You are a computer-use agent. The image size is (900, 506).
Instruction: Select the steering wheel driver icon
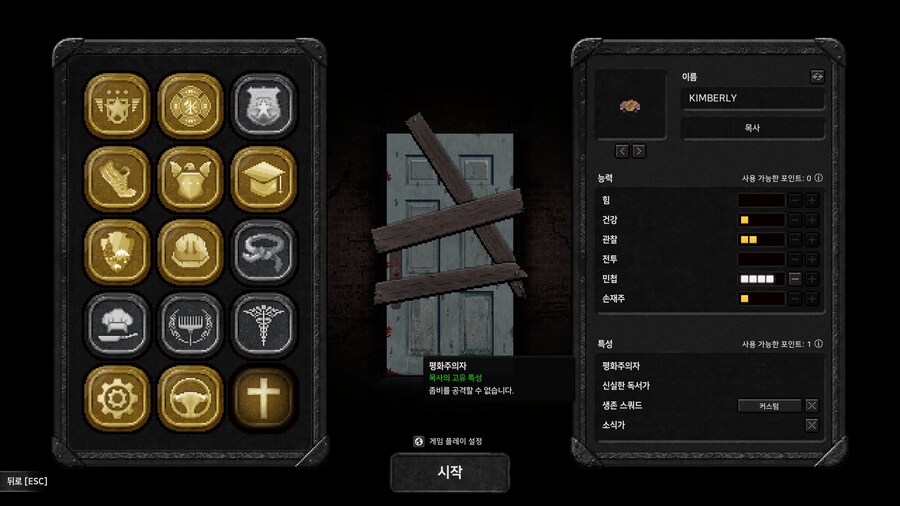pos(190,398)
